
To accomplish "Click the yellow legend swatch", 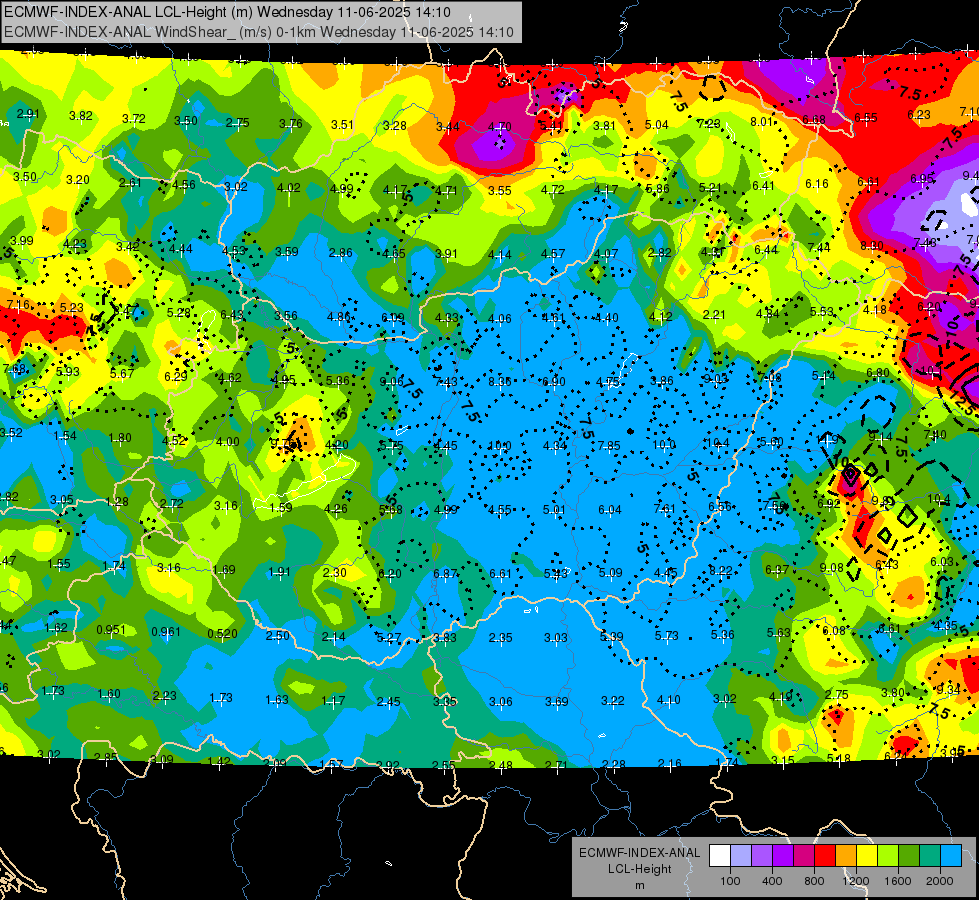I will [x=867, y=856].
